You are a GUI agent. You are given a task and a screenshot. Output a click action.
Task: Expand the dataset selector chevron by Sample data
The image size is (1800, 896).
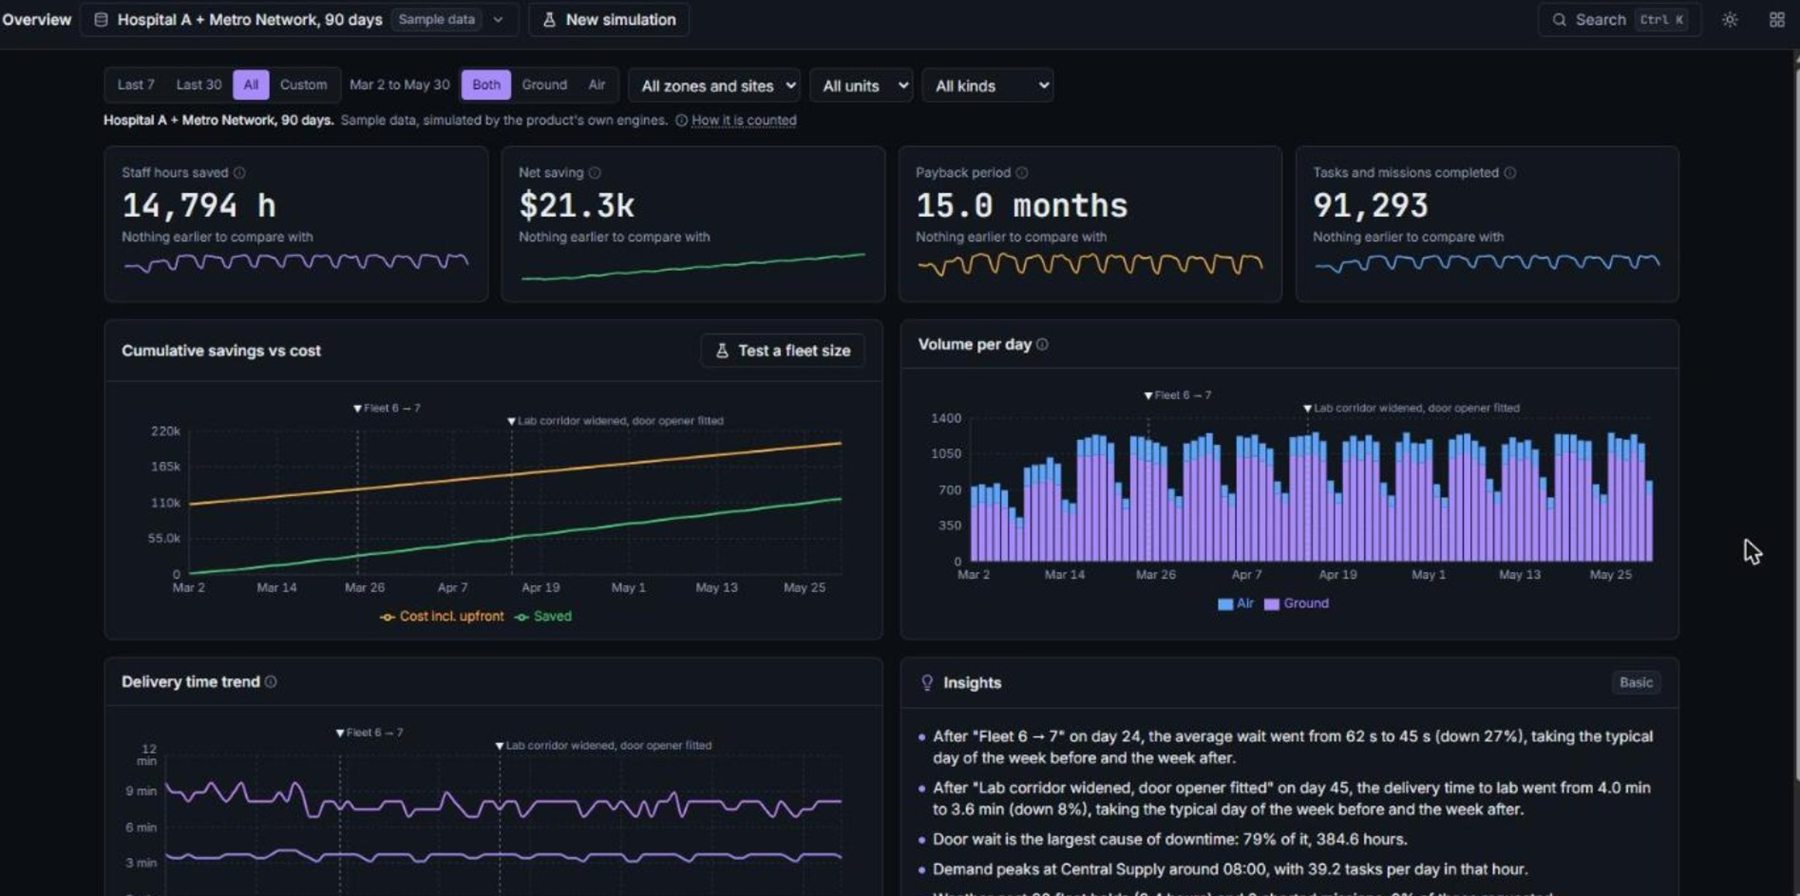tap(498, 20)
